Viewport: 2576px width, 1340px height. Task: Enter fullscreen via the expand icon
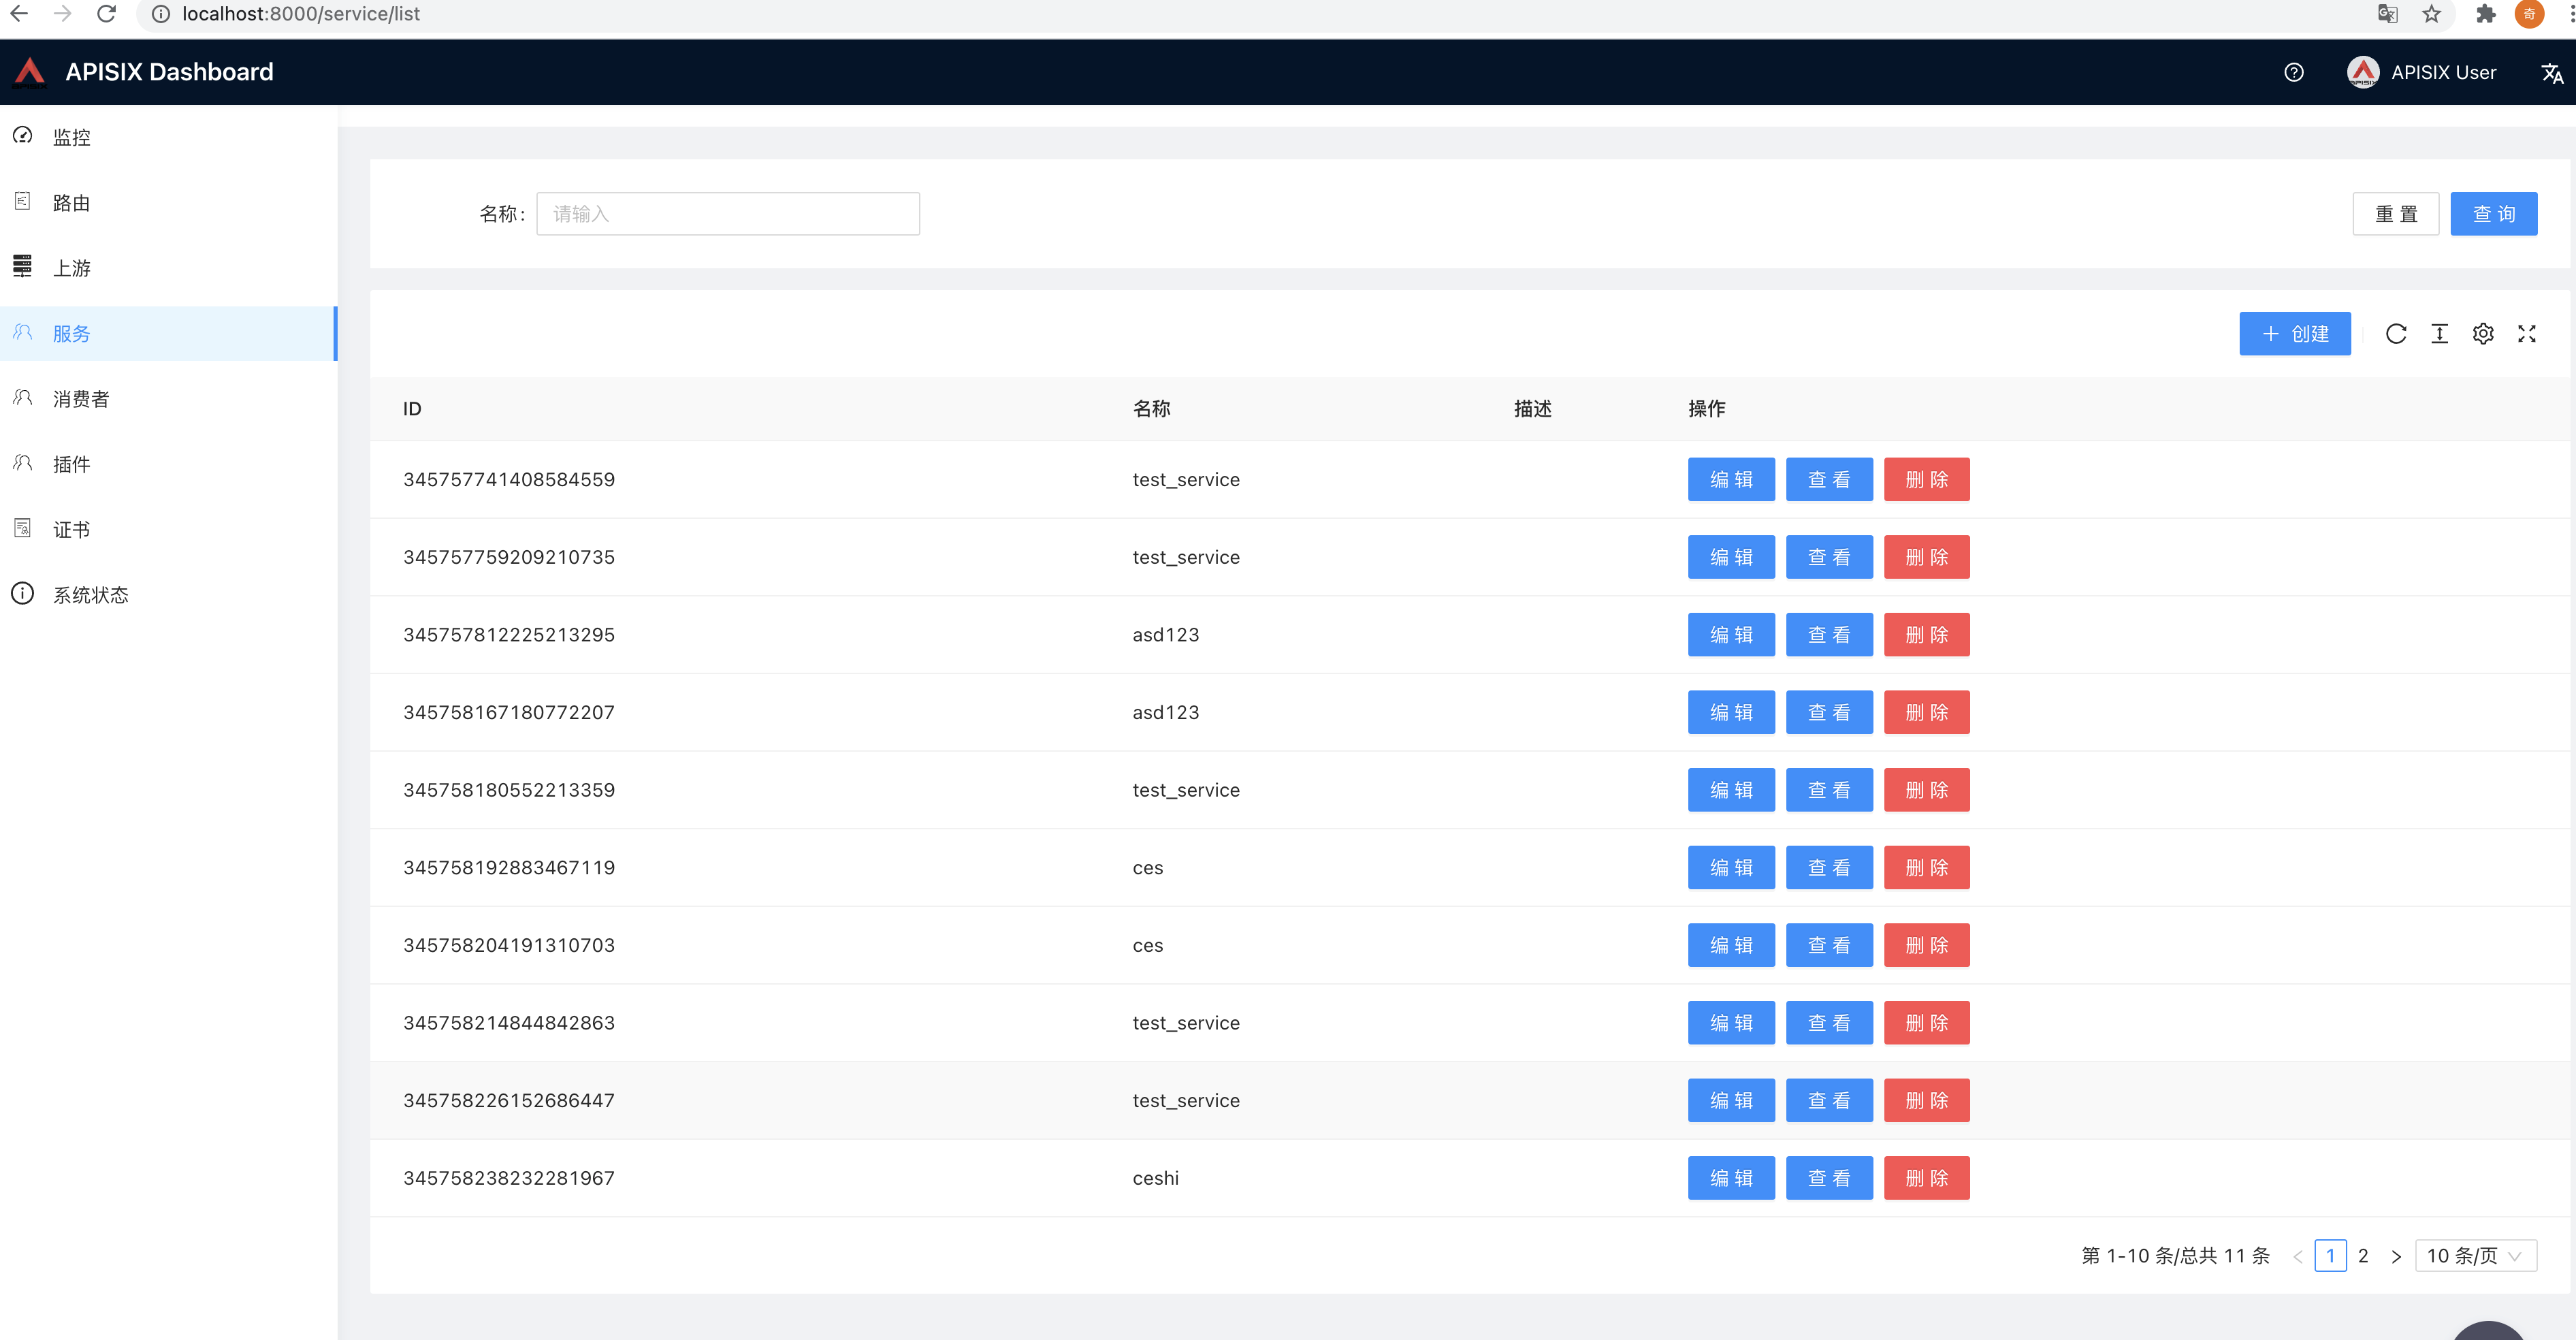(x=2527, y=334)
